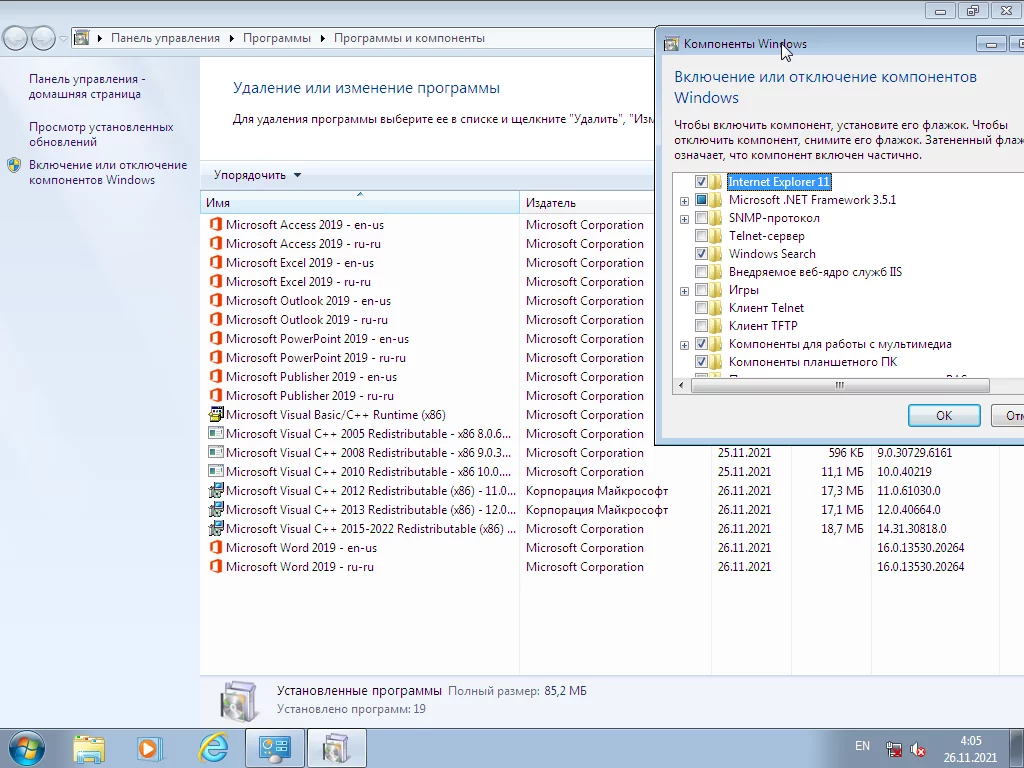
Task: Click the Microsoft Word 2019 ru-ru icon
Action: pos(216,566)
